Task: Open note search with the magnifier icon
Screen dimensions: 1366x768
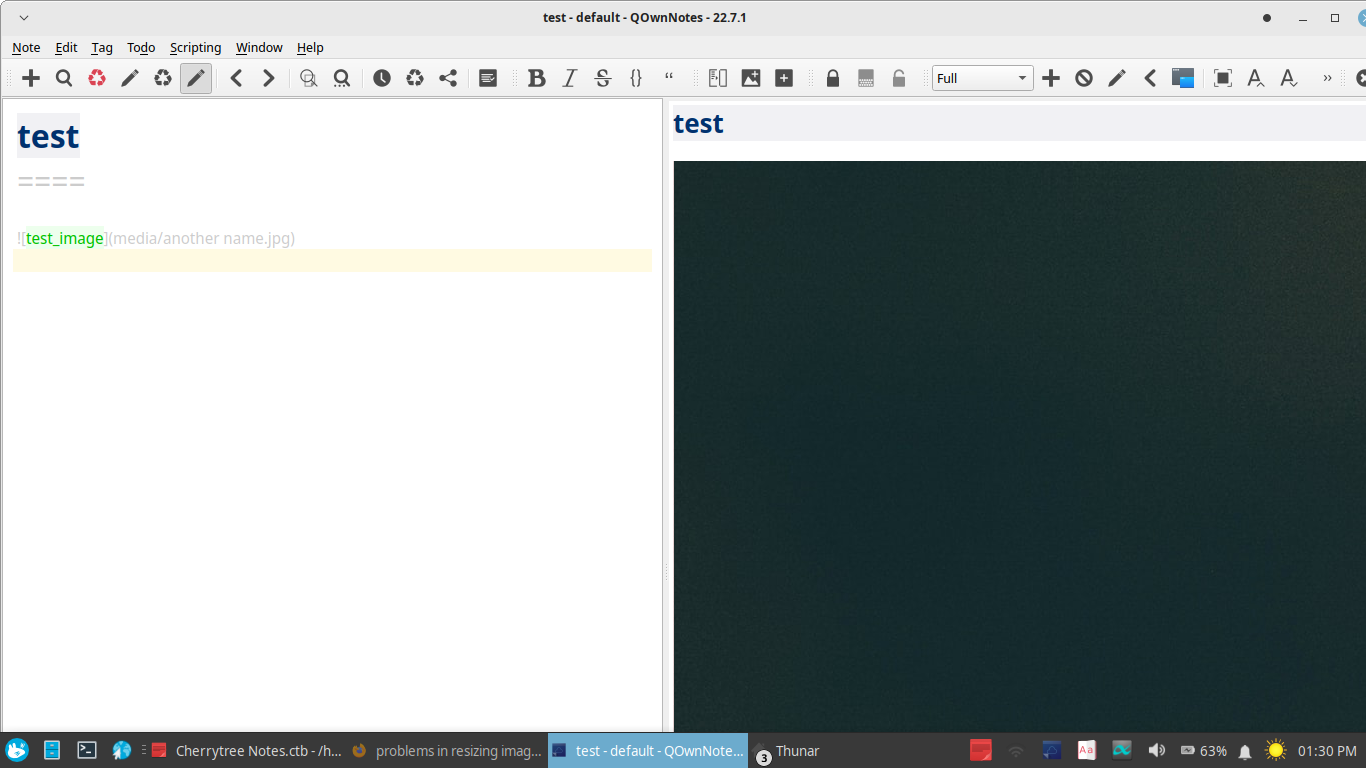Action: 64,78
